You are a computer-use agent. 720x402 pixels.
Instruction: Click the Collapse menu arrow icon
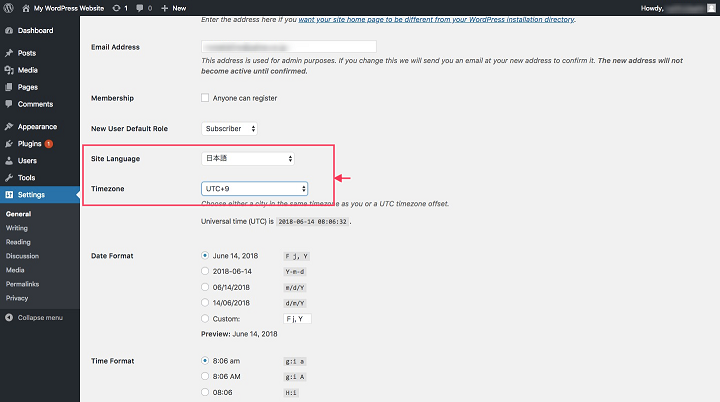(9, 317)
